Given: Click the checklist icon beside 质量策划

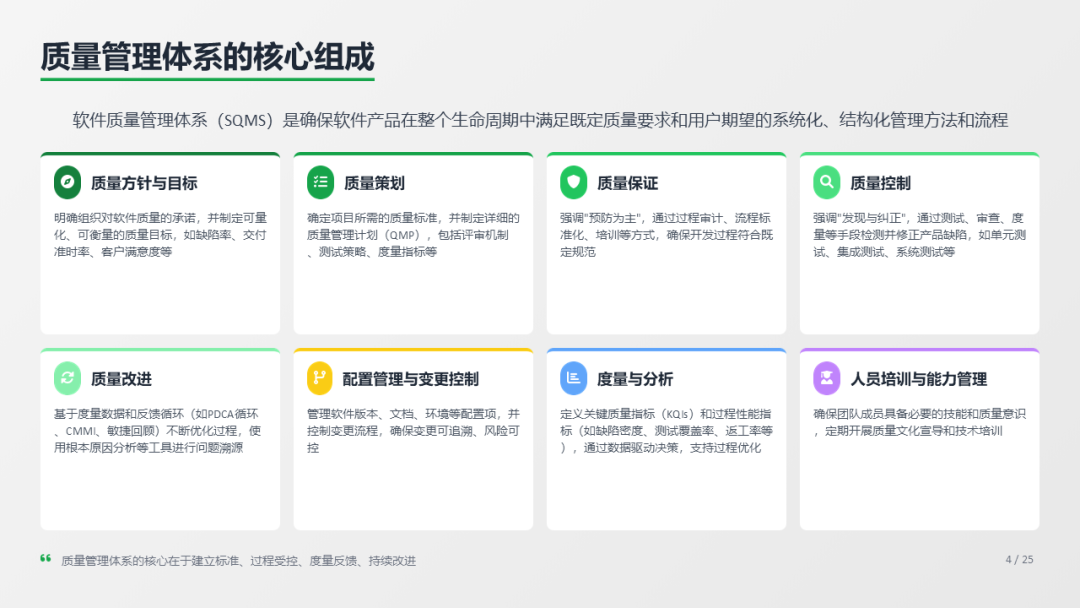Looking at the screenshot, I should 320,182.
